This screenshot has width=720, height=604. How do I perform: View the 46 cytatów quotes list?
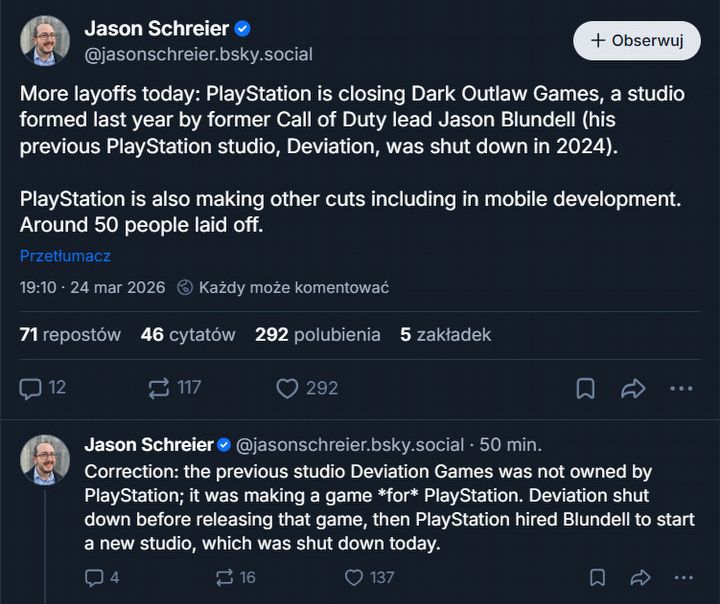[188, 335]
